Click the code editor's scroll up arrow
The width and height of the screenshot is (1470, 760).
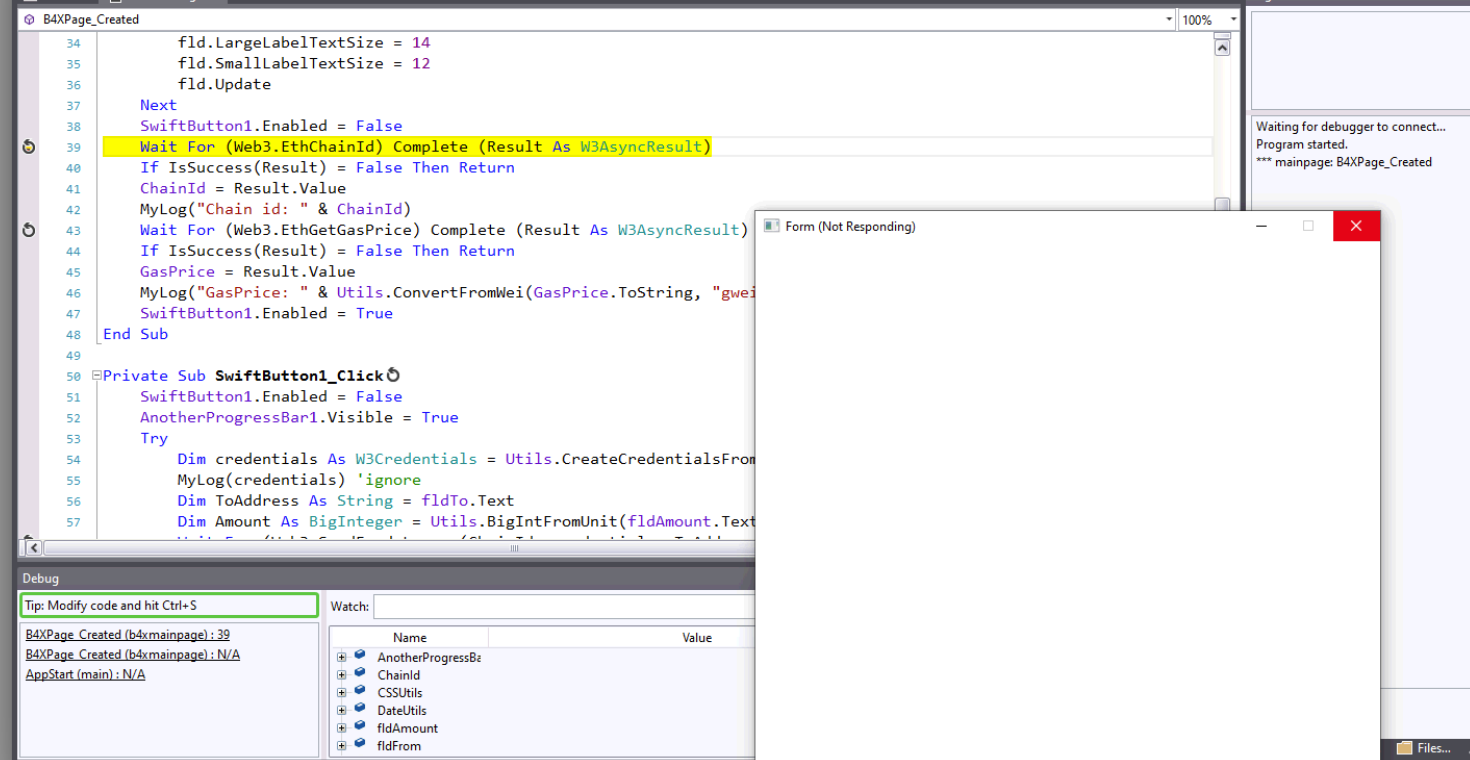click(1222, 47)
